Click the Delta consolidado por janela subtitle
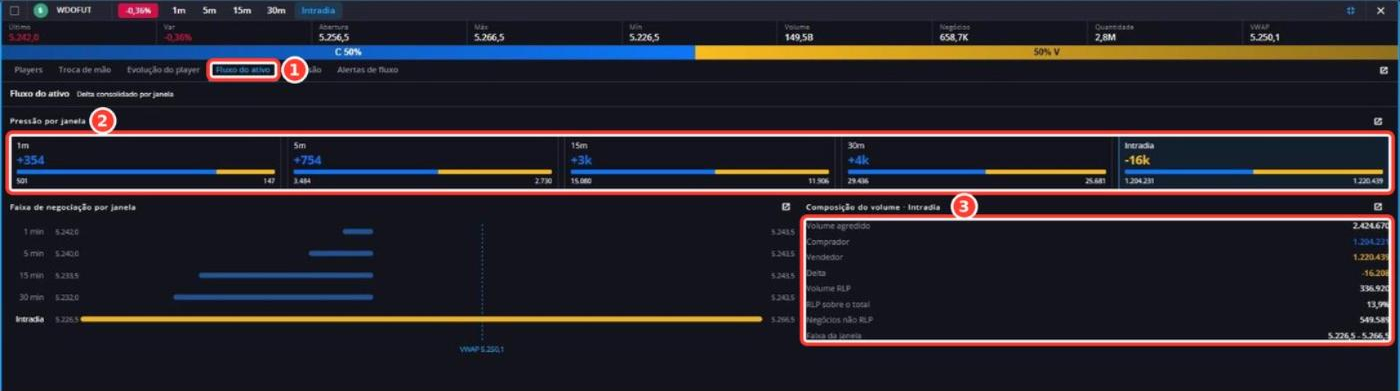This screenshot has height=391, width=1400. (125, 94)
